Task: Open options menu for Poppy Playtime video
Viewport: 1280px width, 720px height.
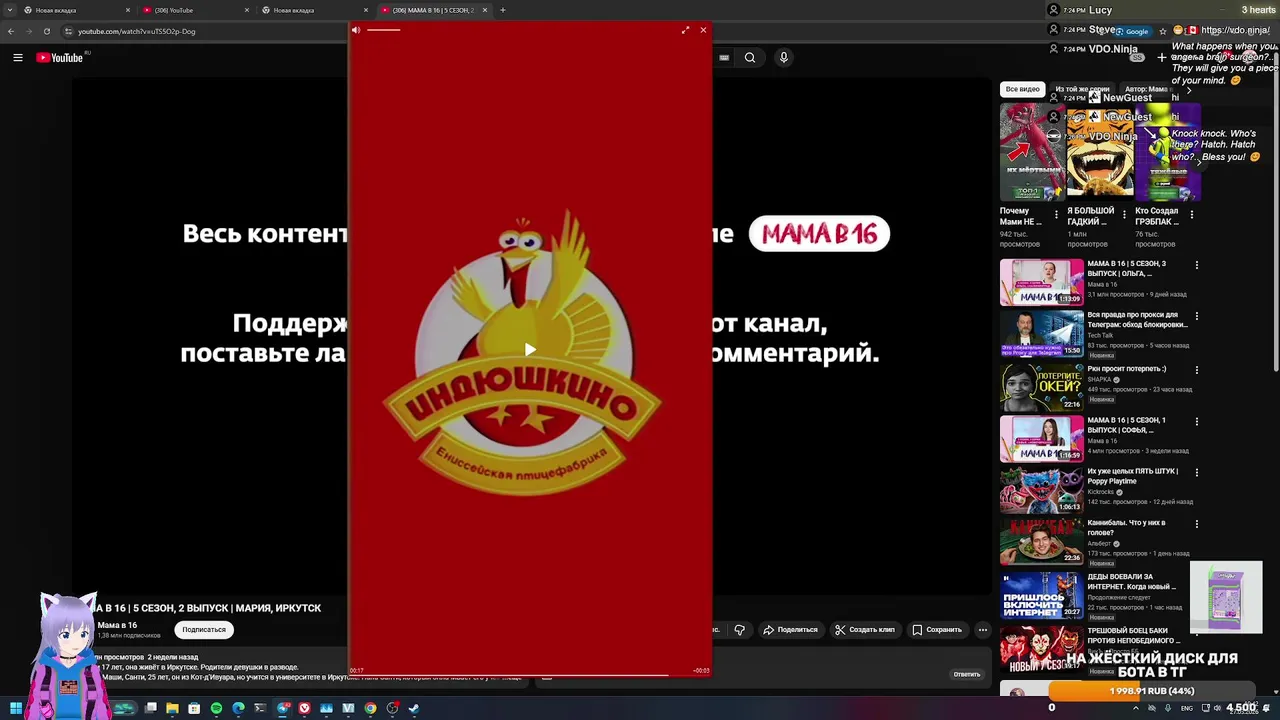Action: point(1197,472)
